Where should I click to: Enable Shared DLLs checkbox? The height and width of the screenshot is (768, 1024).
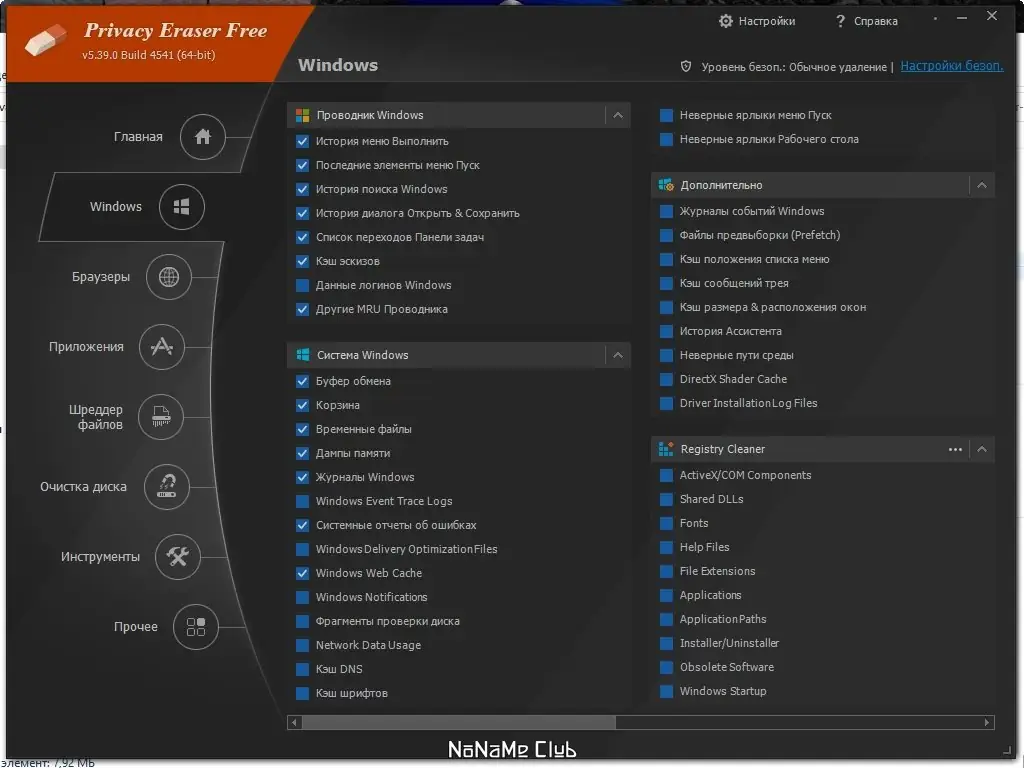666,500
